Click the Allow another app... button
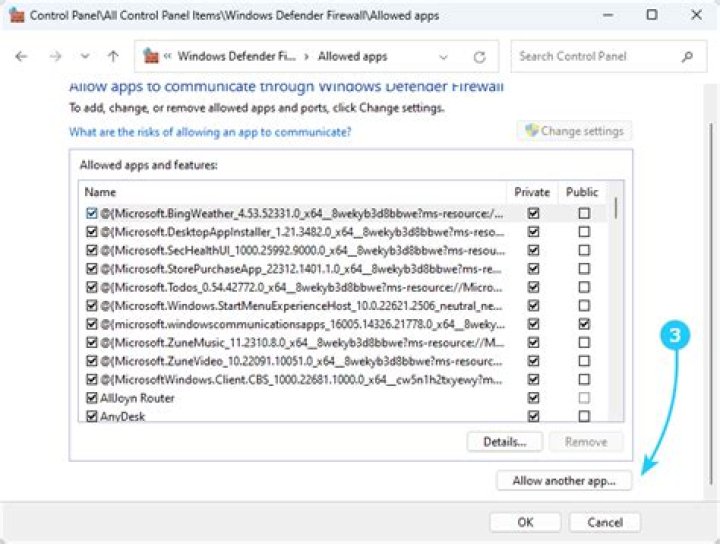The height and width of the screenshot is (544, 720). [x=564, y=481]
